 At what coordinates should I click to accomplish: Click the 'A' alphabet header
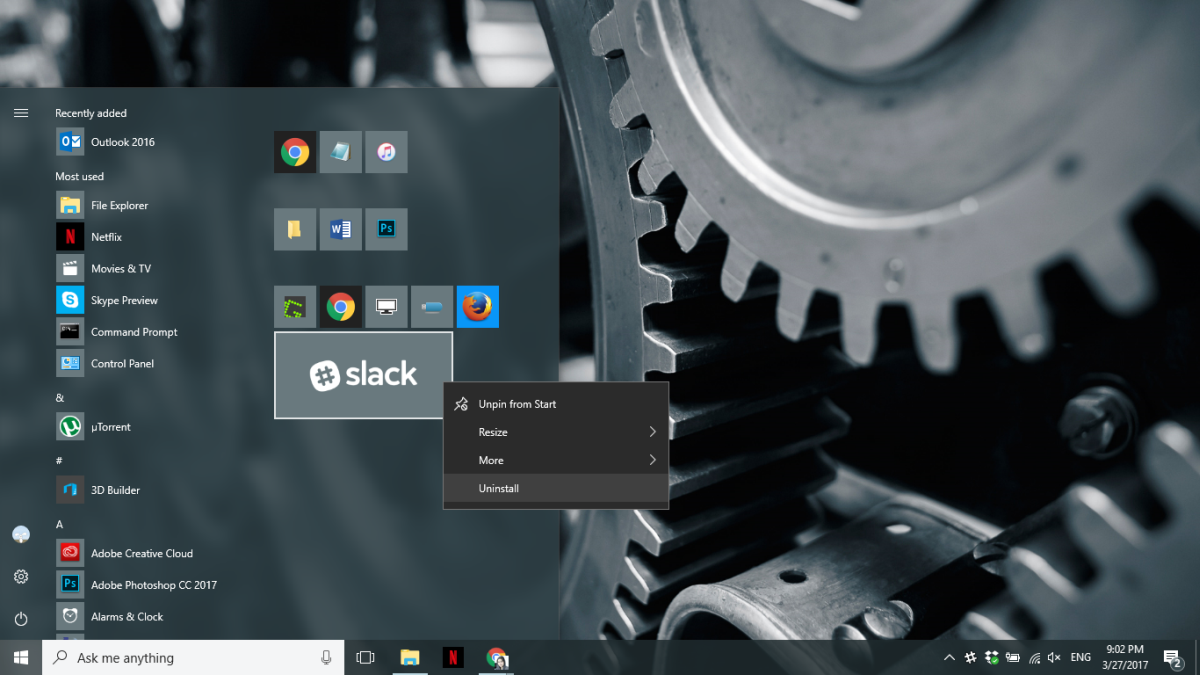59,524
